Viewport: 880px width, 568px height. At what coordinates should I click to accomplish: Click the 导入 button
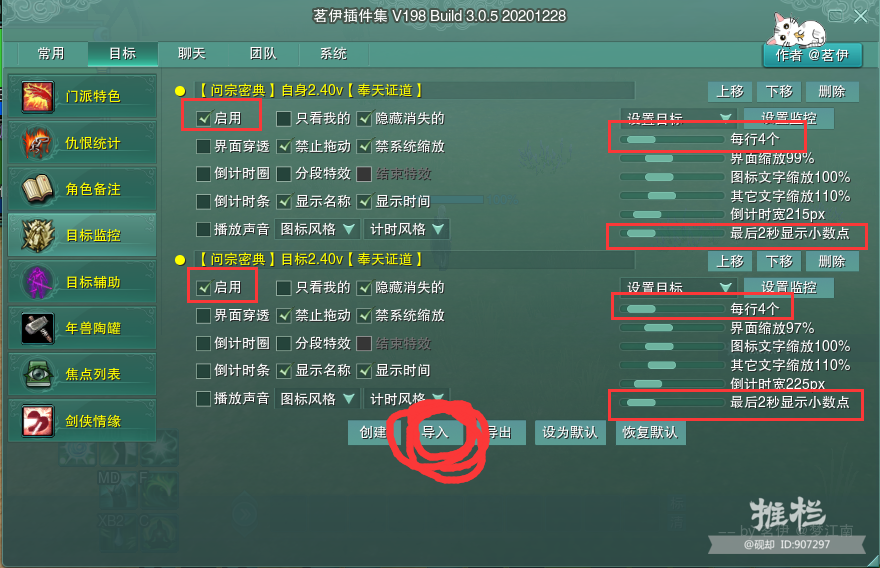pyautogui.click(x=436, y=432)
